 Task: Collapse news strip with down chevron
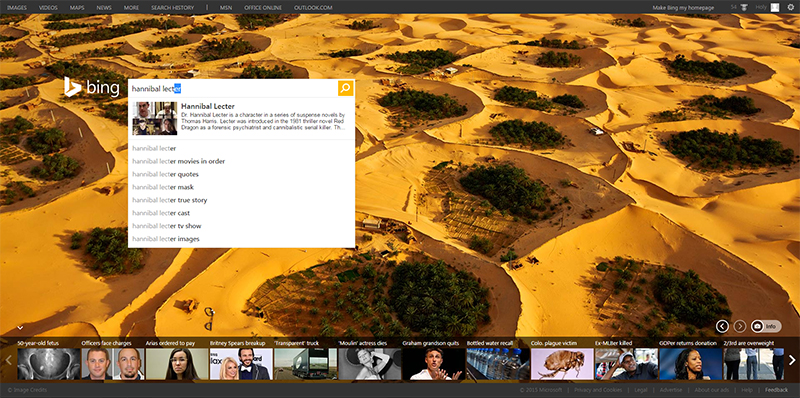[20, 328]
